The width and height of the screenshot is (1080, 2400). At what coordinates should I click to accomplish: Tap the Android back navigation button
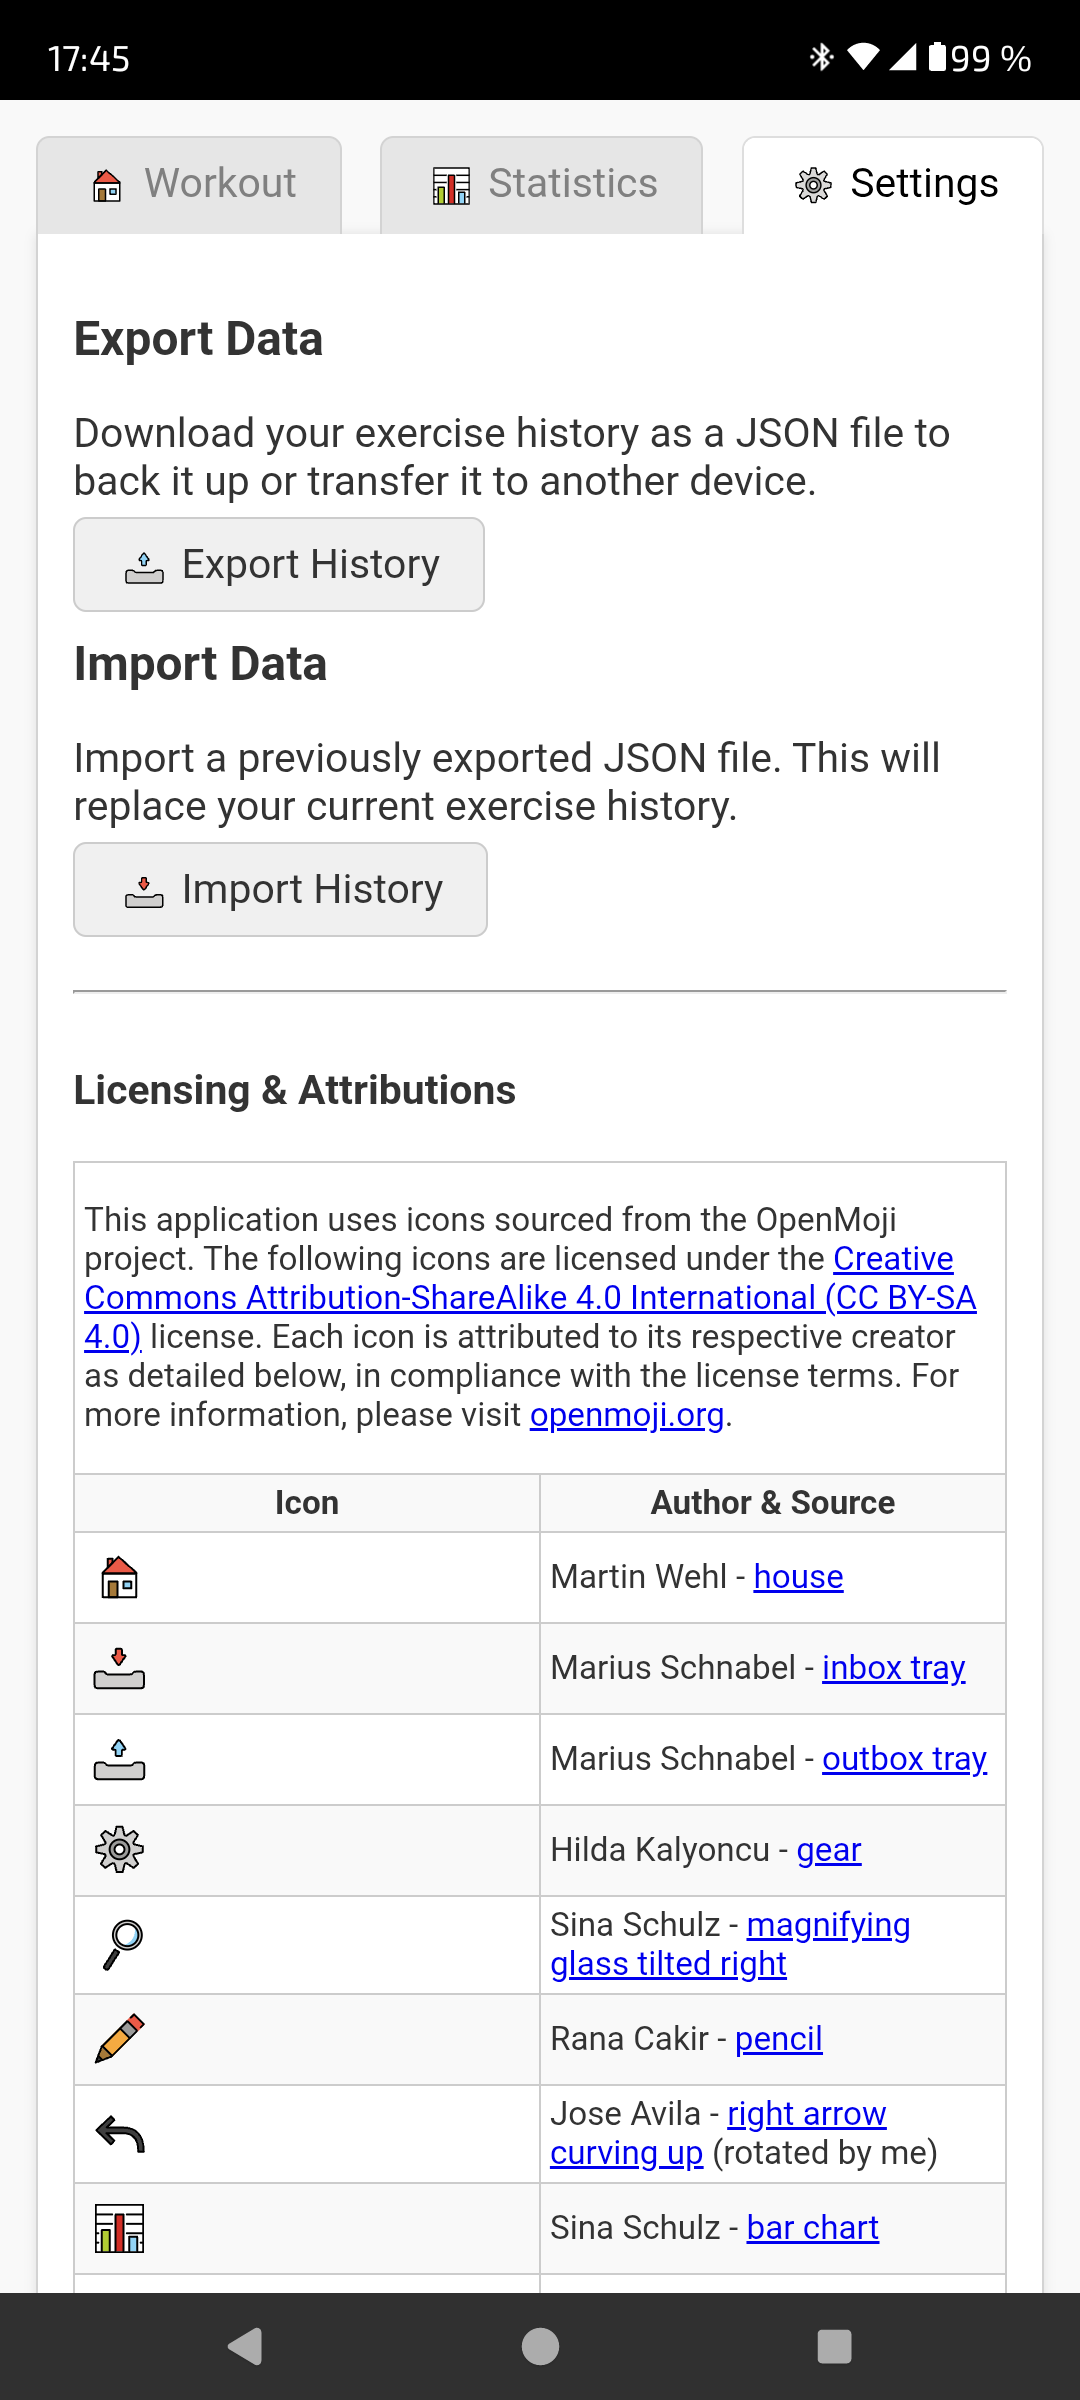tap(245, 2346)
